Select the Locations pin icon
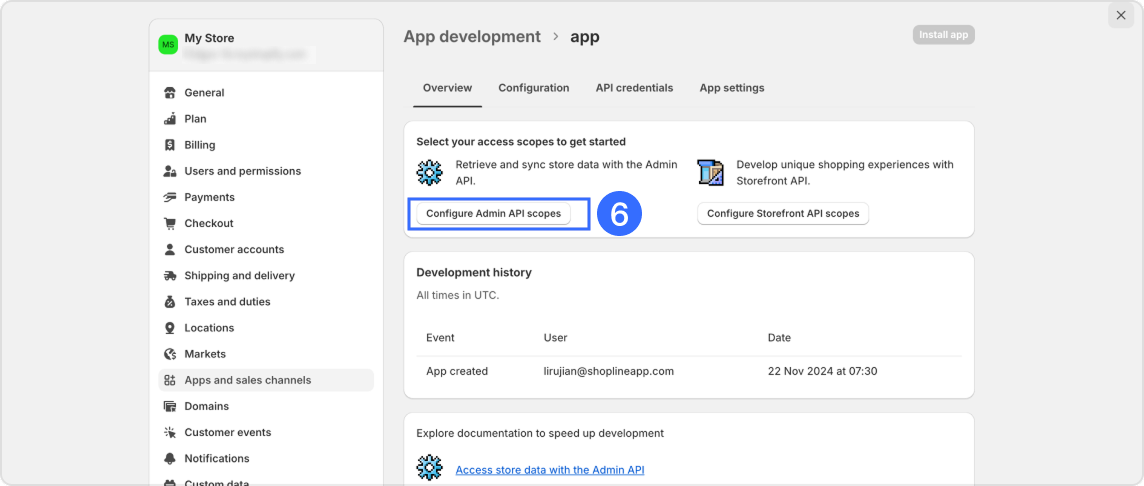 tap(170, 328)
